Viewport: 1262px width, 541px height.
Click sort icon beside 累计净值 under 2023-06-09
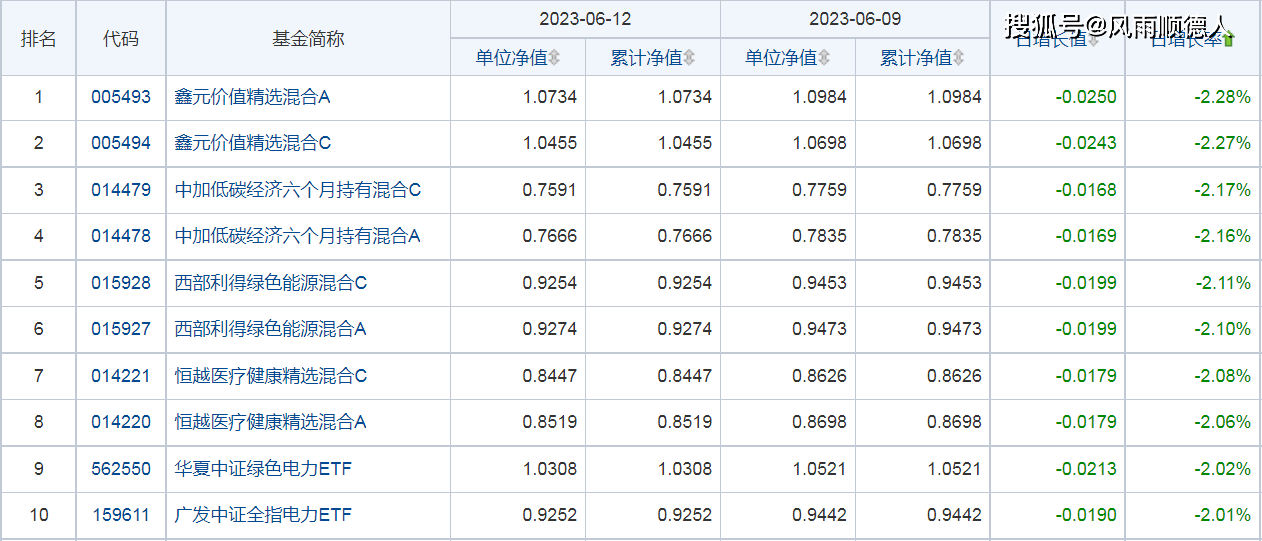pyautogui.click(x=959, y=59)
